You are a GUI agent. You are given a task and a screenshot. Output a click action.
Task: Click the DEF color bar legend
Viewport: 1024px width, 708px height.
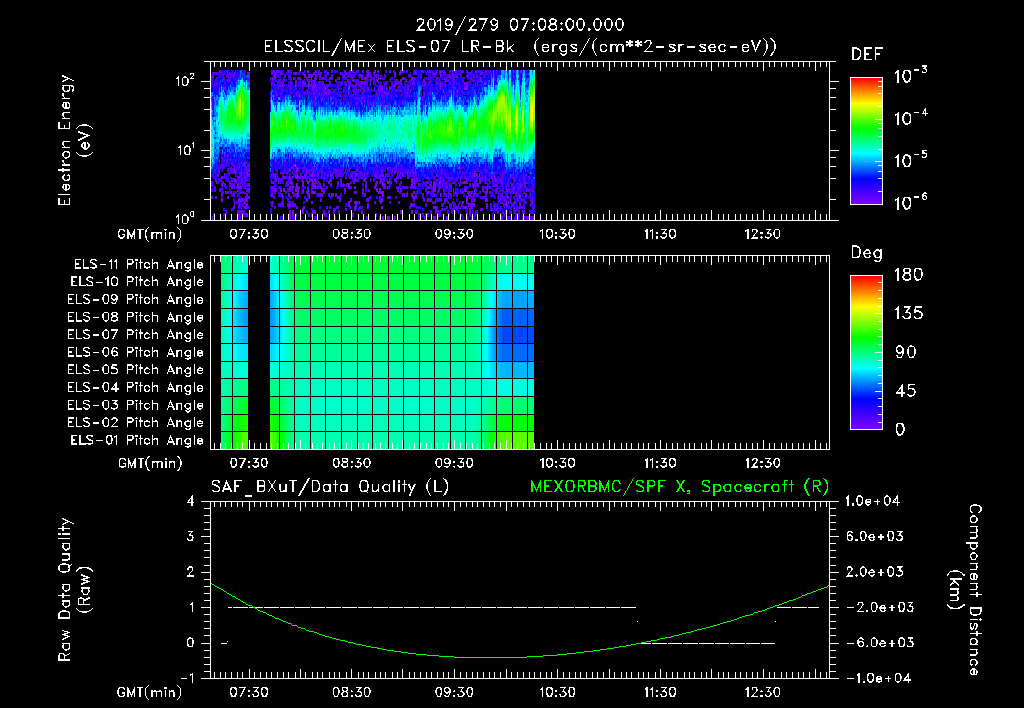(x=866, y=140)
